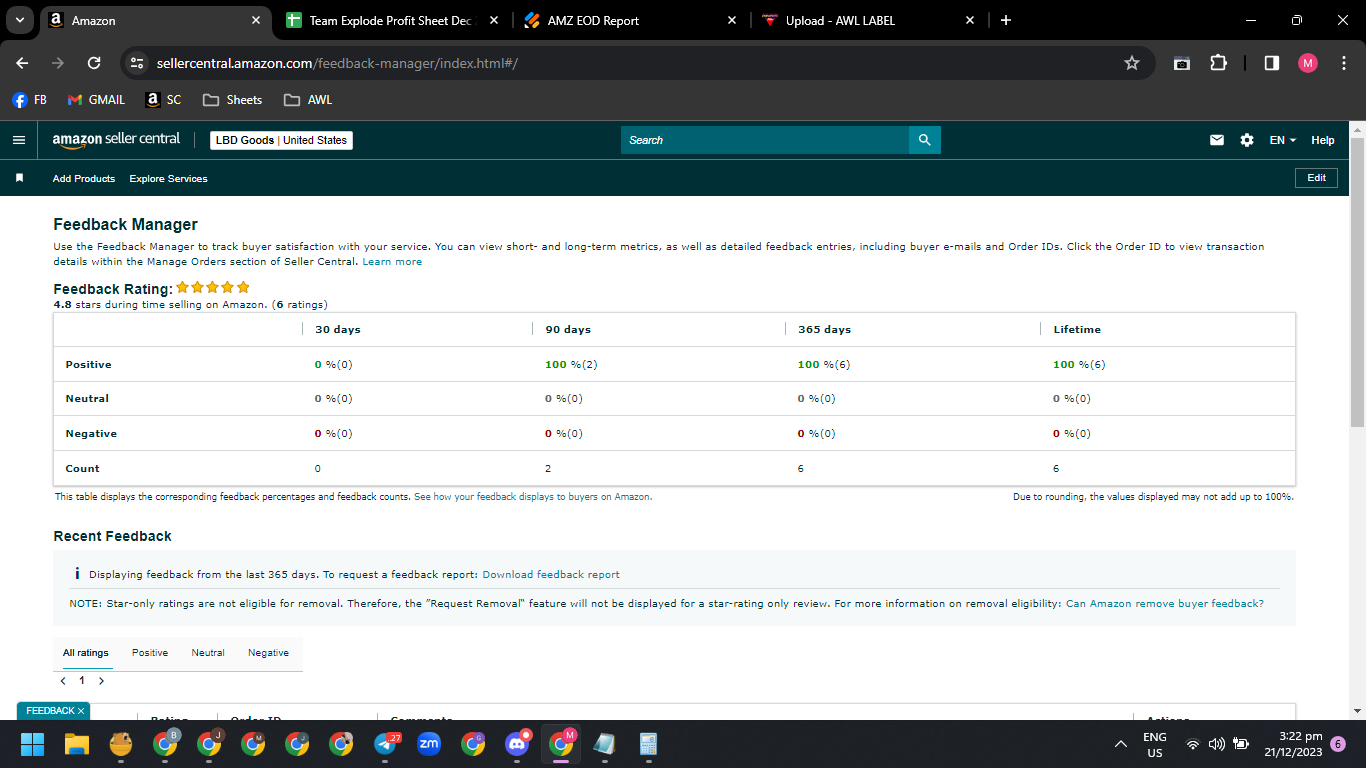Expand the Sheets bookmark folder
This screenshot has width=1366, height=768.
click(232, 100)
